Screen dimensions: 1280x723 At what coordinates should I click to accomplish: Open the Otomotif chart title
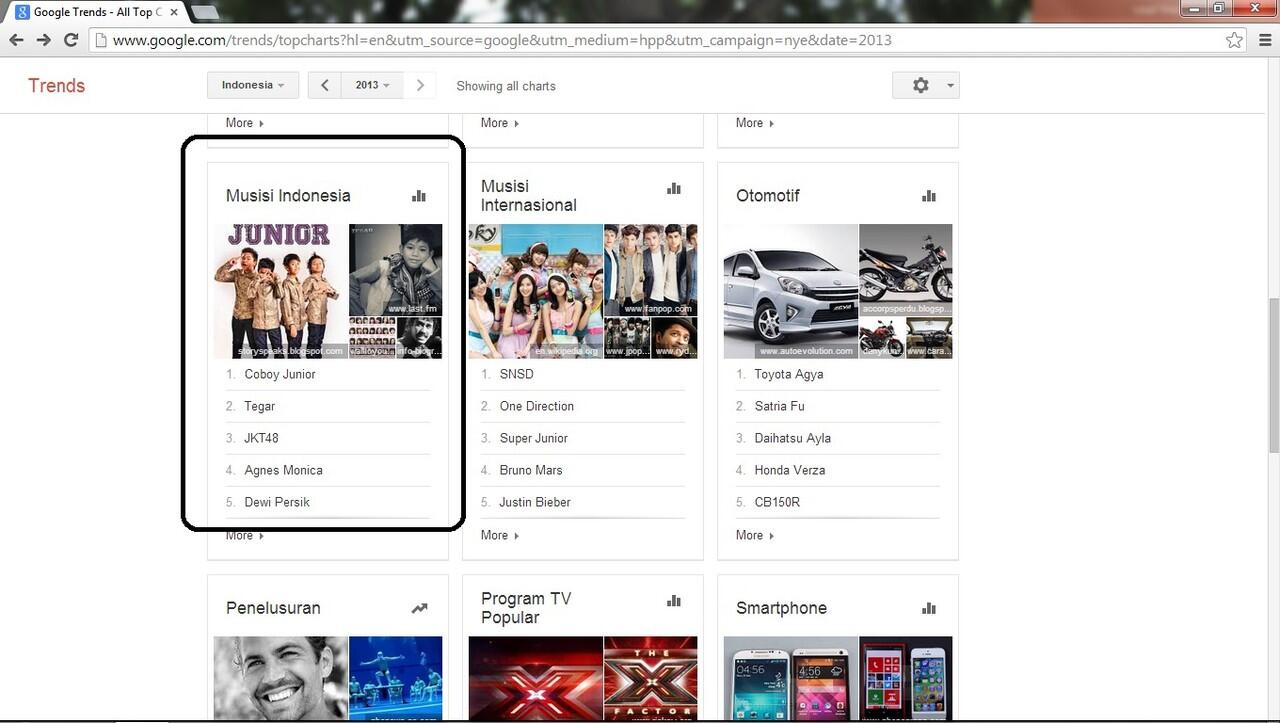coord(768,196)
